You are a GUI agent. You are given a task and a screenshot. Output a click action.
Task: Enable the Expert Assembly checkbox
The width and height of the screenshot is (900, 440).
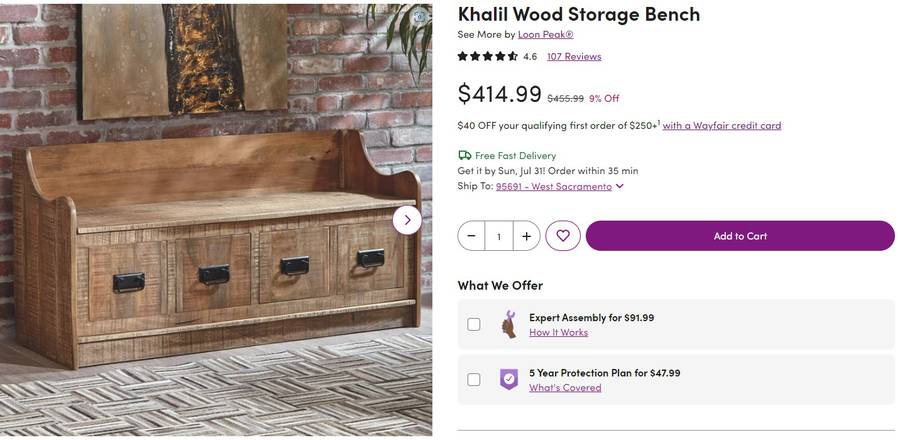pos(474,325)
